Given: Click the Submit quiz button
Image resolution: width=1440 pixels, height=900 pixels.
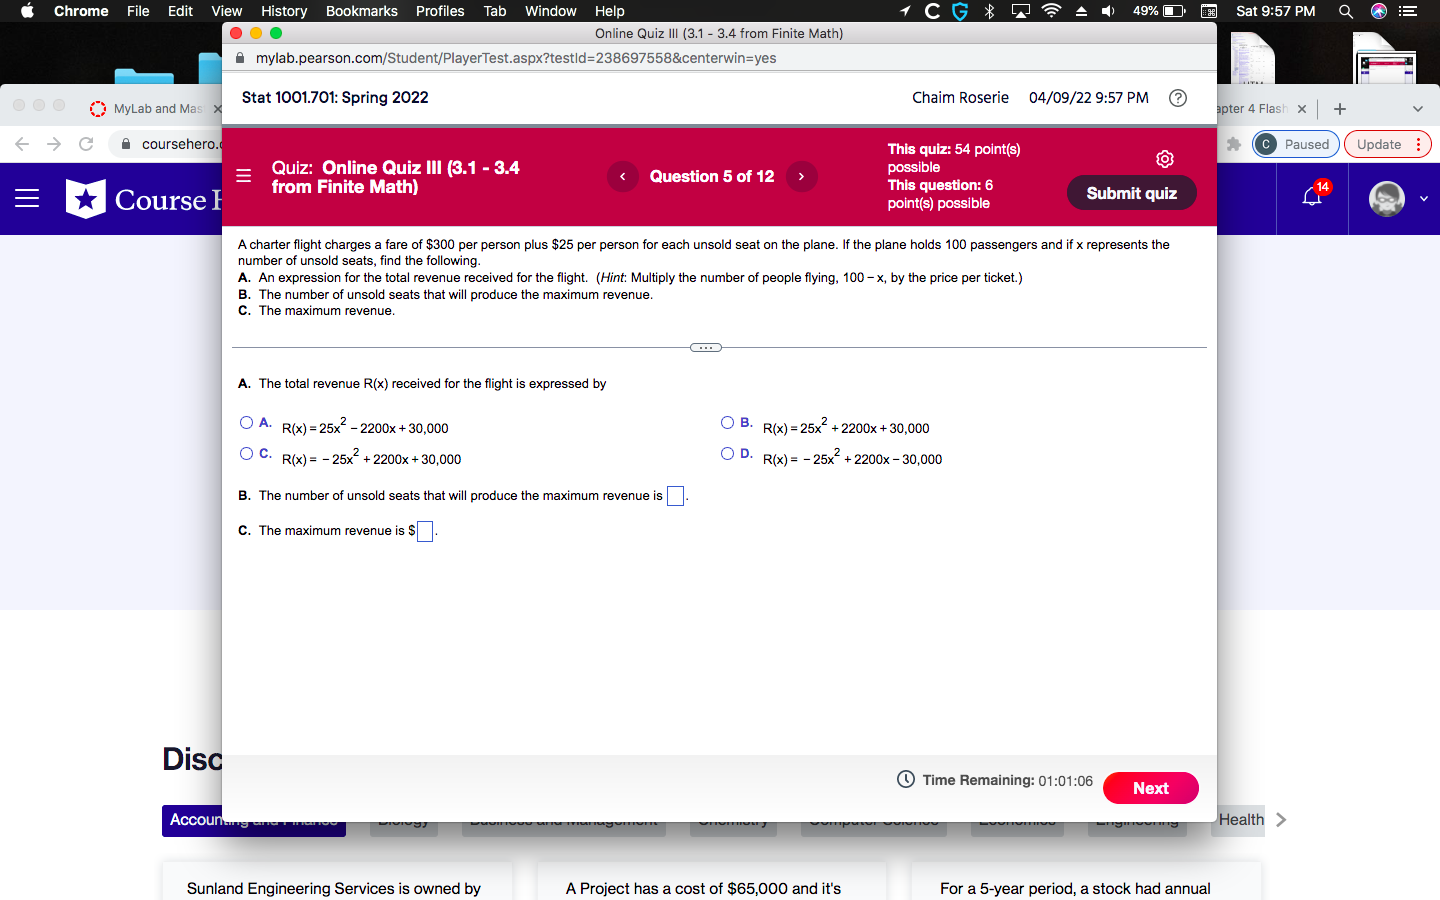Looking at the screenshot, I should [1131, 192].
